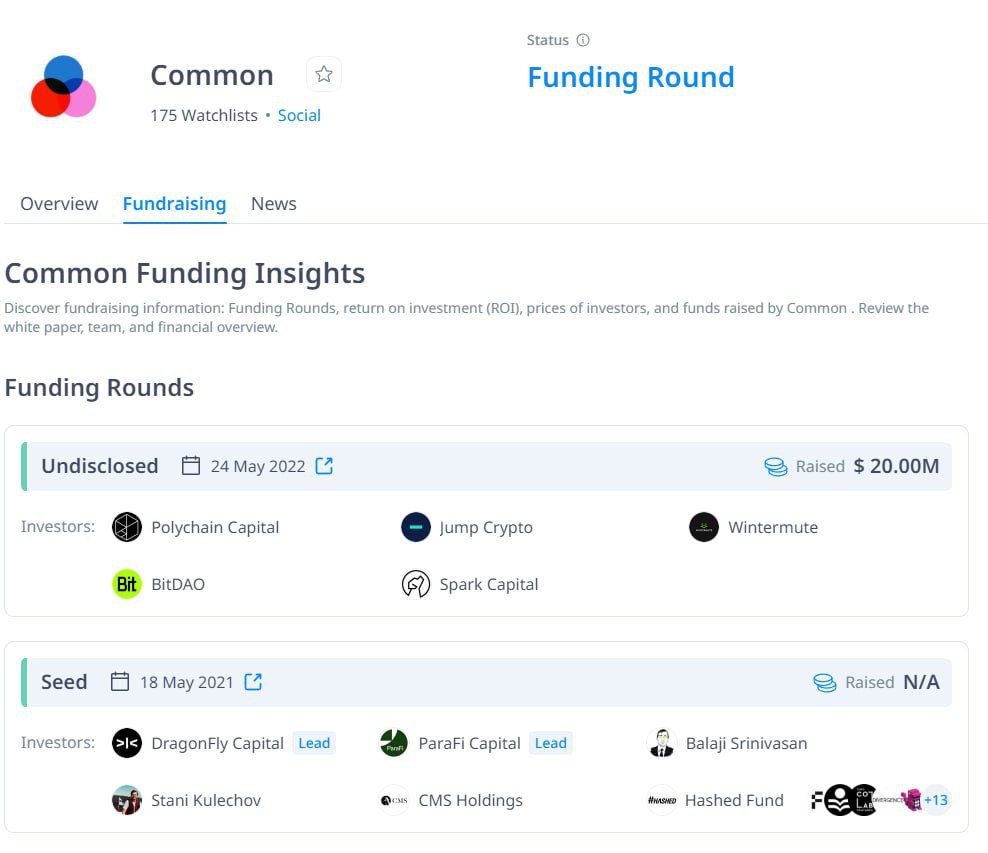Click the DragonFly Capital logo
The height and width of the screenshot is (853, 988).
[127, 743]
